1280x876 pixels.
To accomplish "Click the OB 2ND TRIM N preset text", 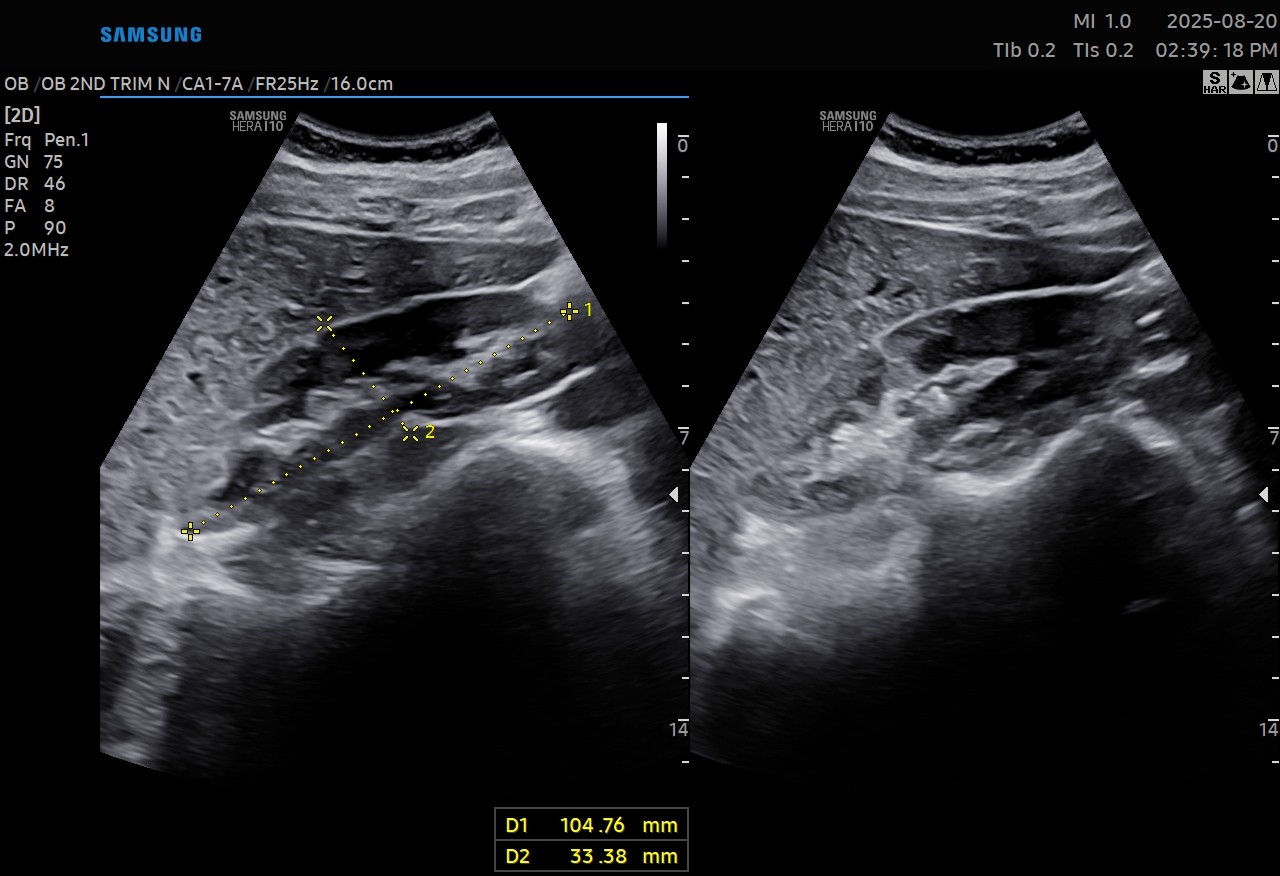I will point(106,84).
